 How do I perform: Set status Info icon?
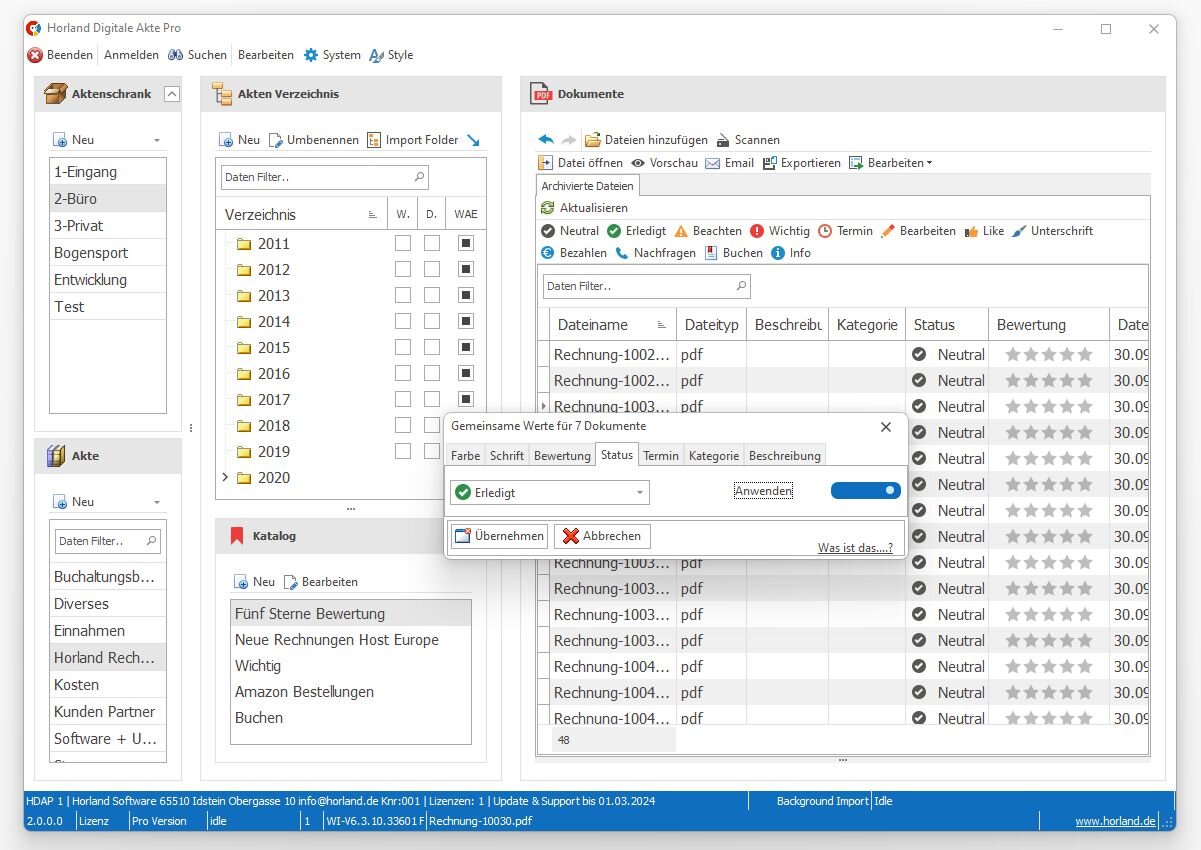[x=778, y=253]
